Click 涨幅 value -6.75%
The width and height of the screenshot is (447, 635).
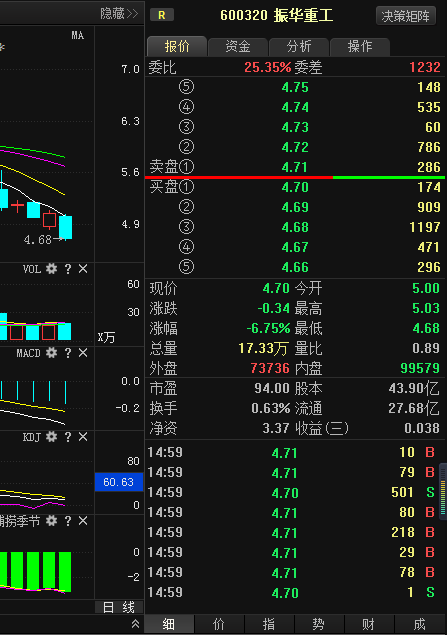tap(268, 328)
